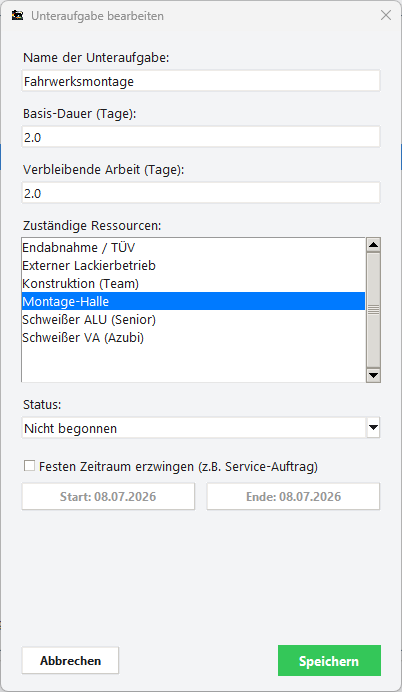Click the Speichern button
This screenshot has height=692, width=402.
pyautogui.click(x=329, y=661)
